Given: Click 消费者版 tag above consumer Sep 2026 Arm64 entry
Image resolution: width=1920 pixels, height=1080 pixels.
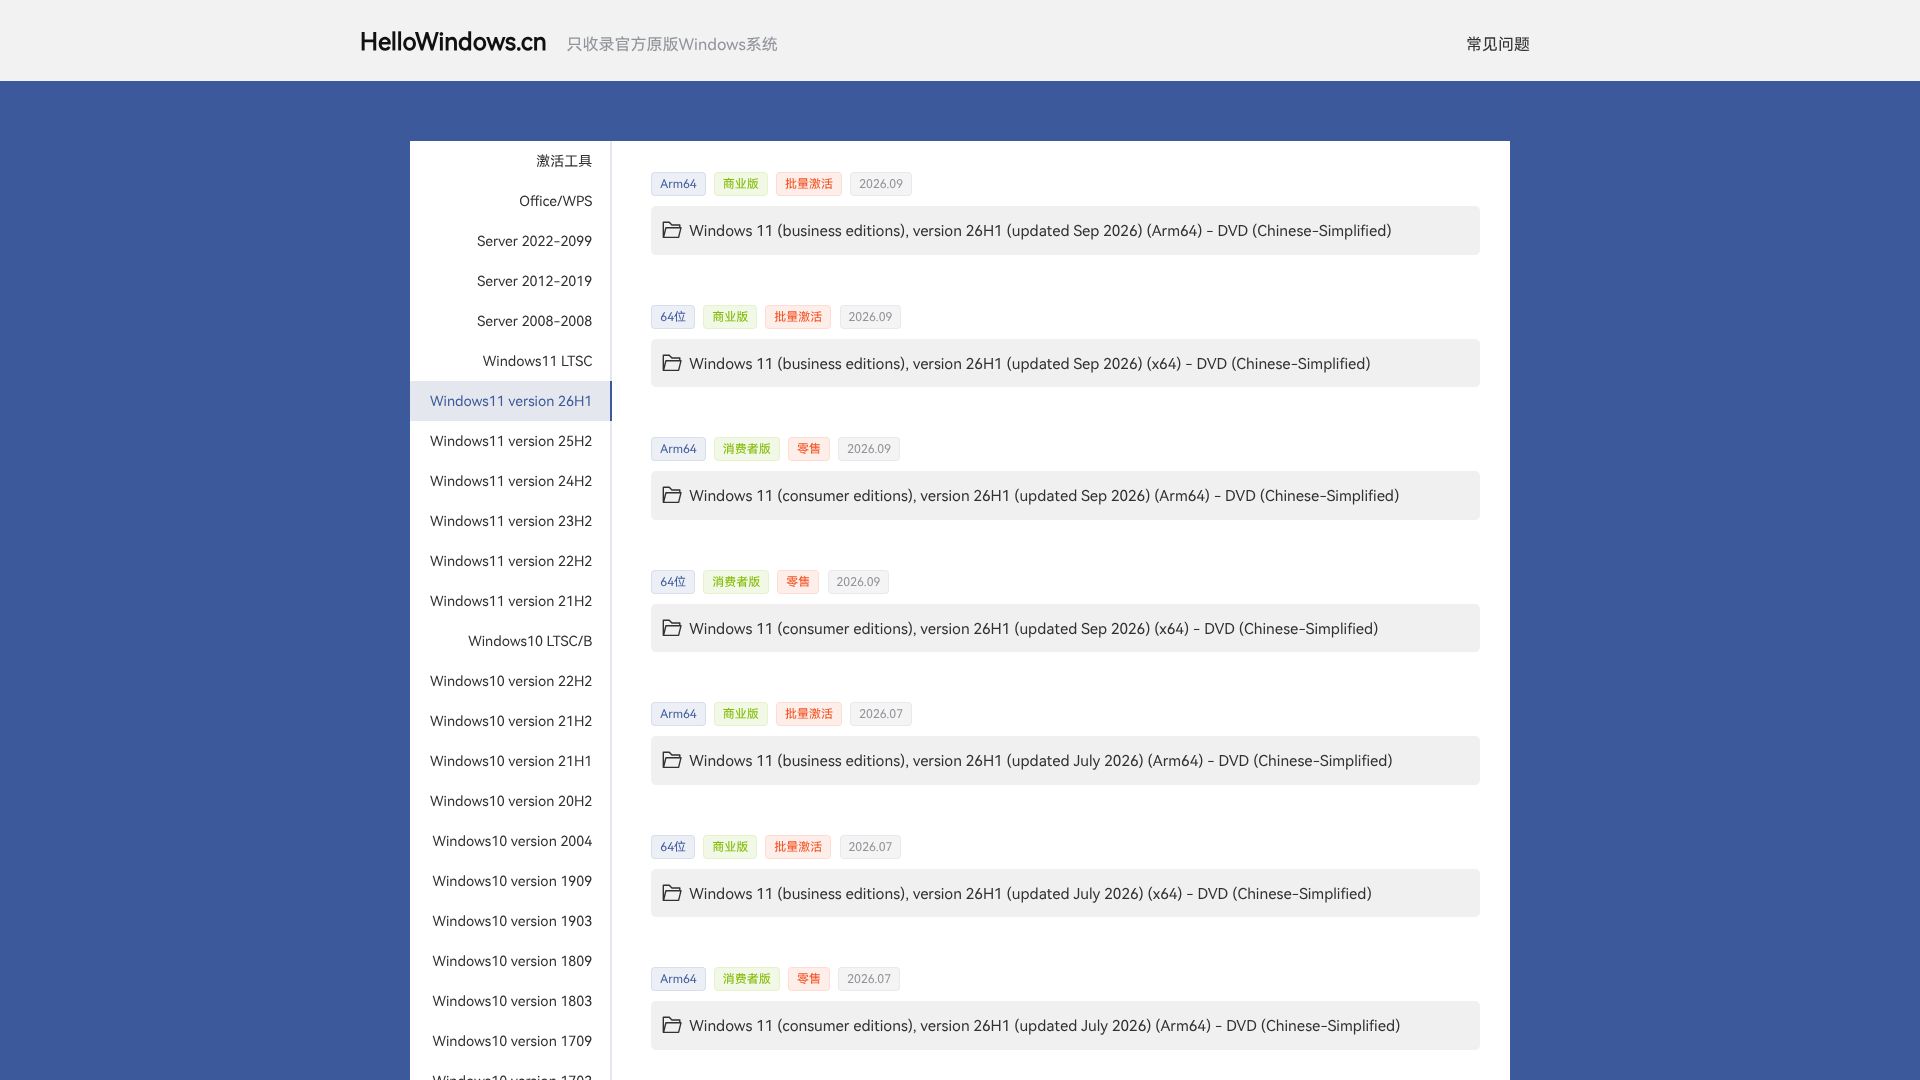Looking at the screenshot, I should coord(747,449).
